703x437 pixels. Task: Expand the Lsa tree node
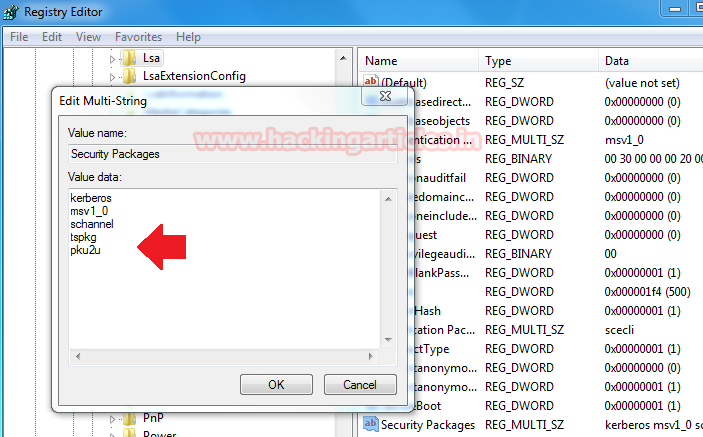(112, 59)
